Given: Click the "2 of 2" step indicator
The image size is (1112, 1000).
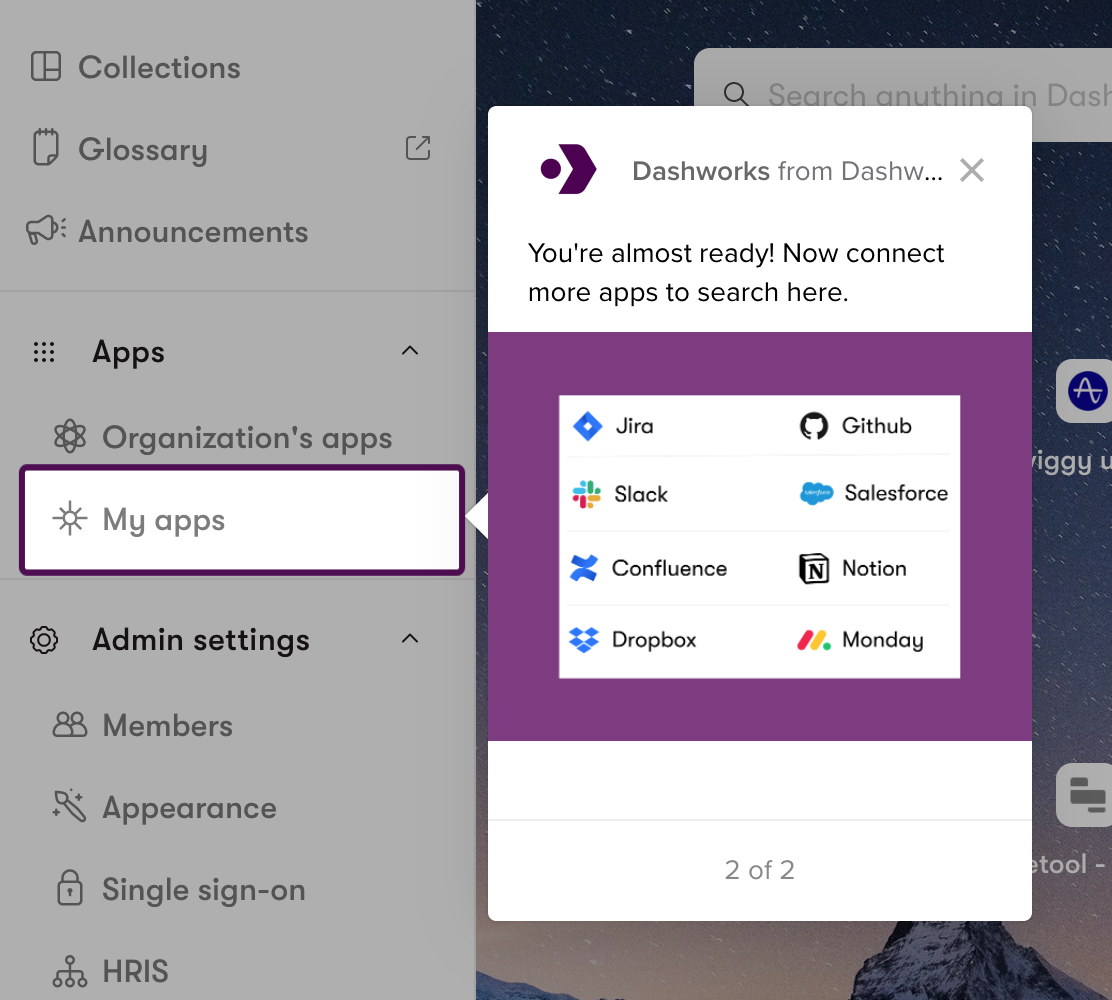Looking at the screenshot, I should tap(760, 870).
